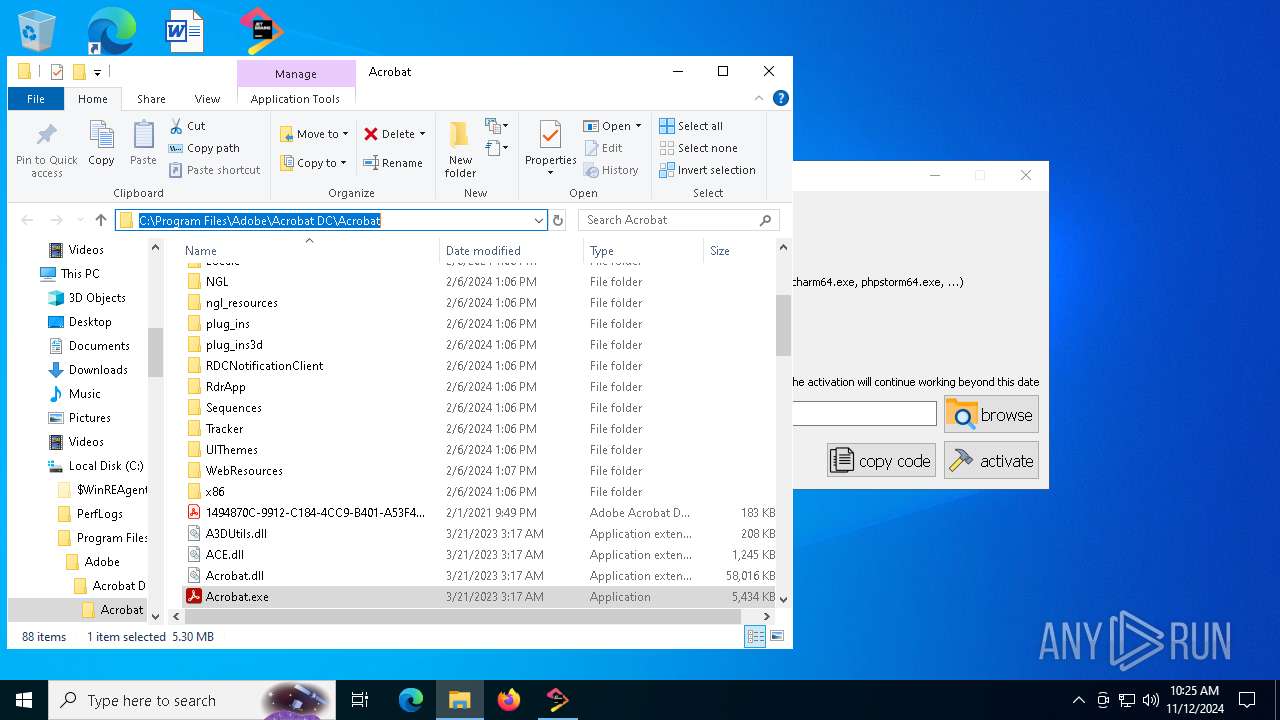
Task: Select Downloads in navigation pane
Action: pos(98,369)
